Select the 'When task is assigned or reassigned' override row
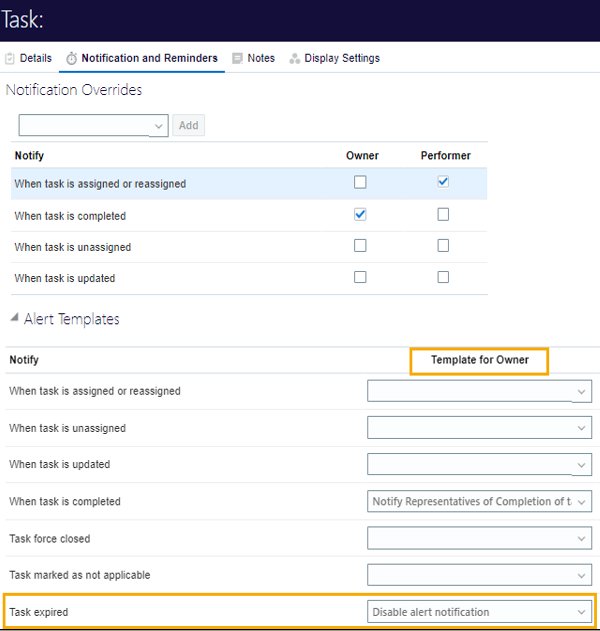 click(249, 184)
